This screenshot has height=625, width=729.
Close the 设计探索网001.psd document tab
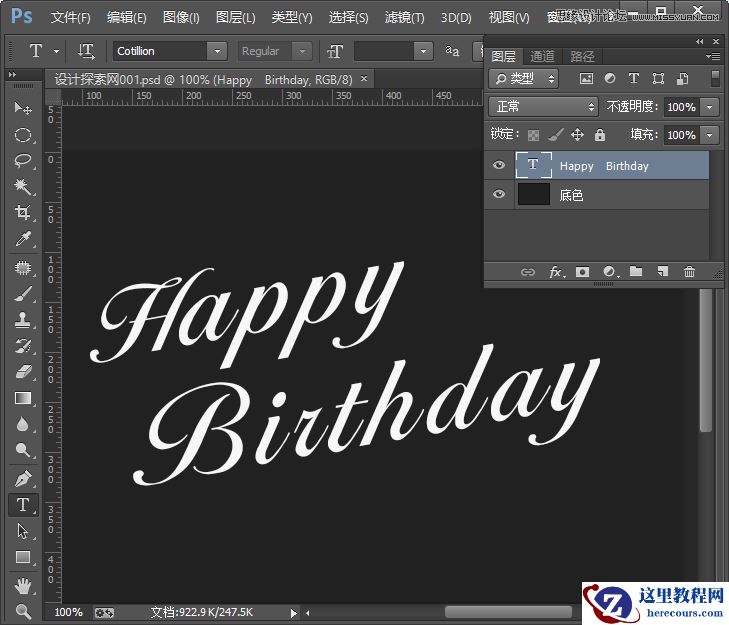pyautogui.click(x=364, y=78)
